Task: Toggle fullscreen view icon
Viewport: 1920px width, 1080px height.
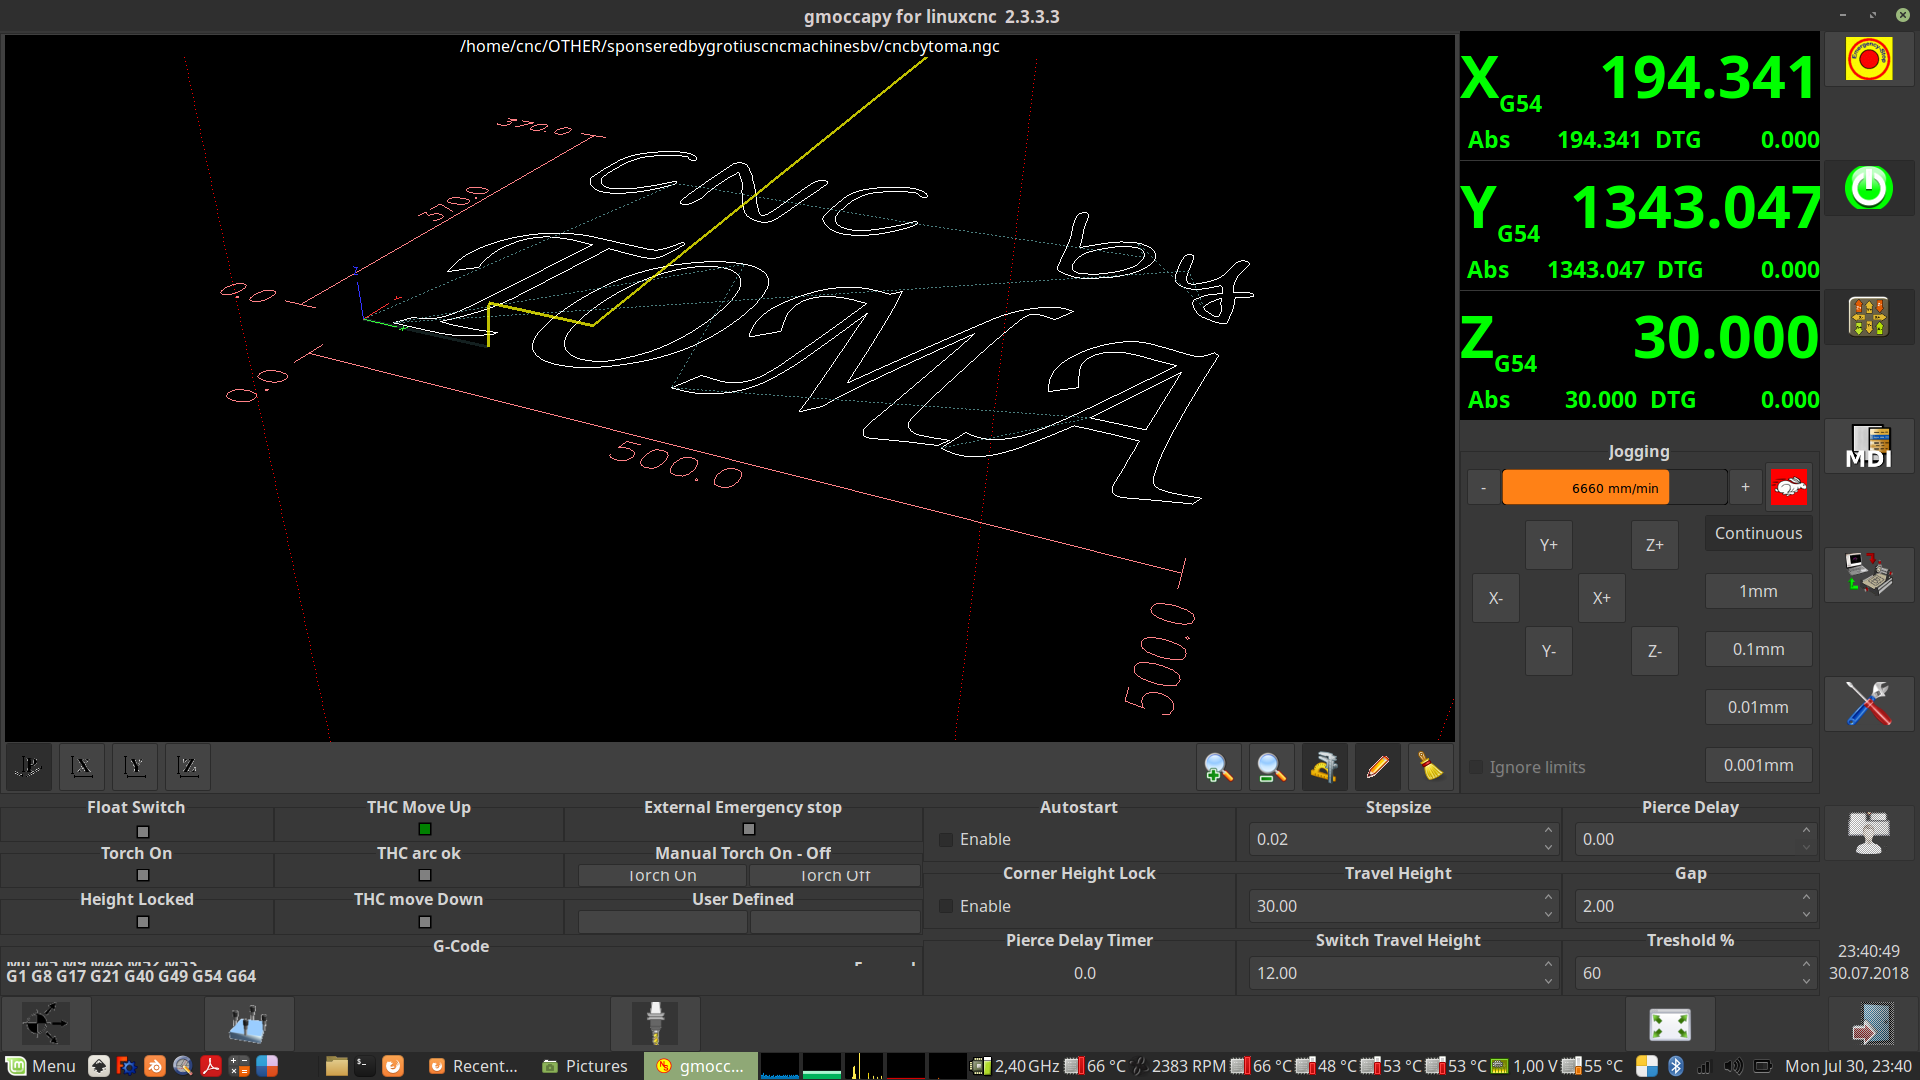Action: click(1670, 1025)
